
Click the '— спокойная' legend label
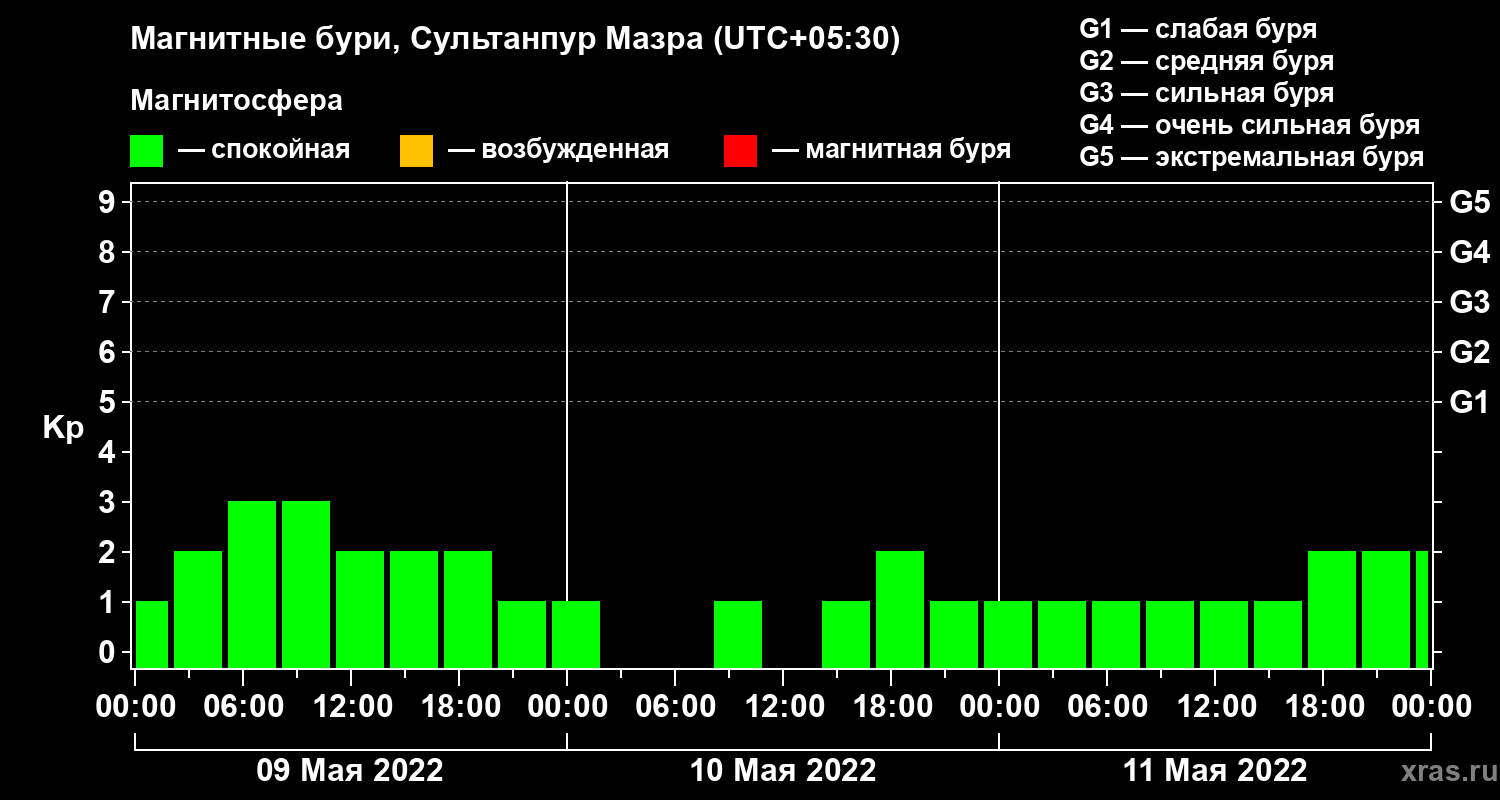pos(264,150)
